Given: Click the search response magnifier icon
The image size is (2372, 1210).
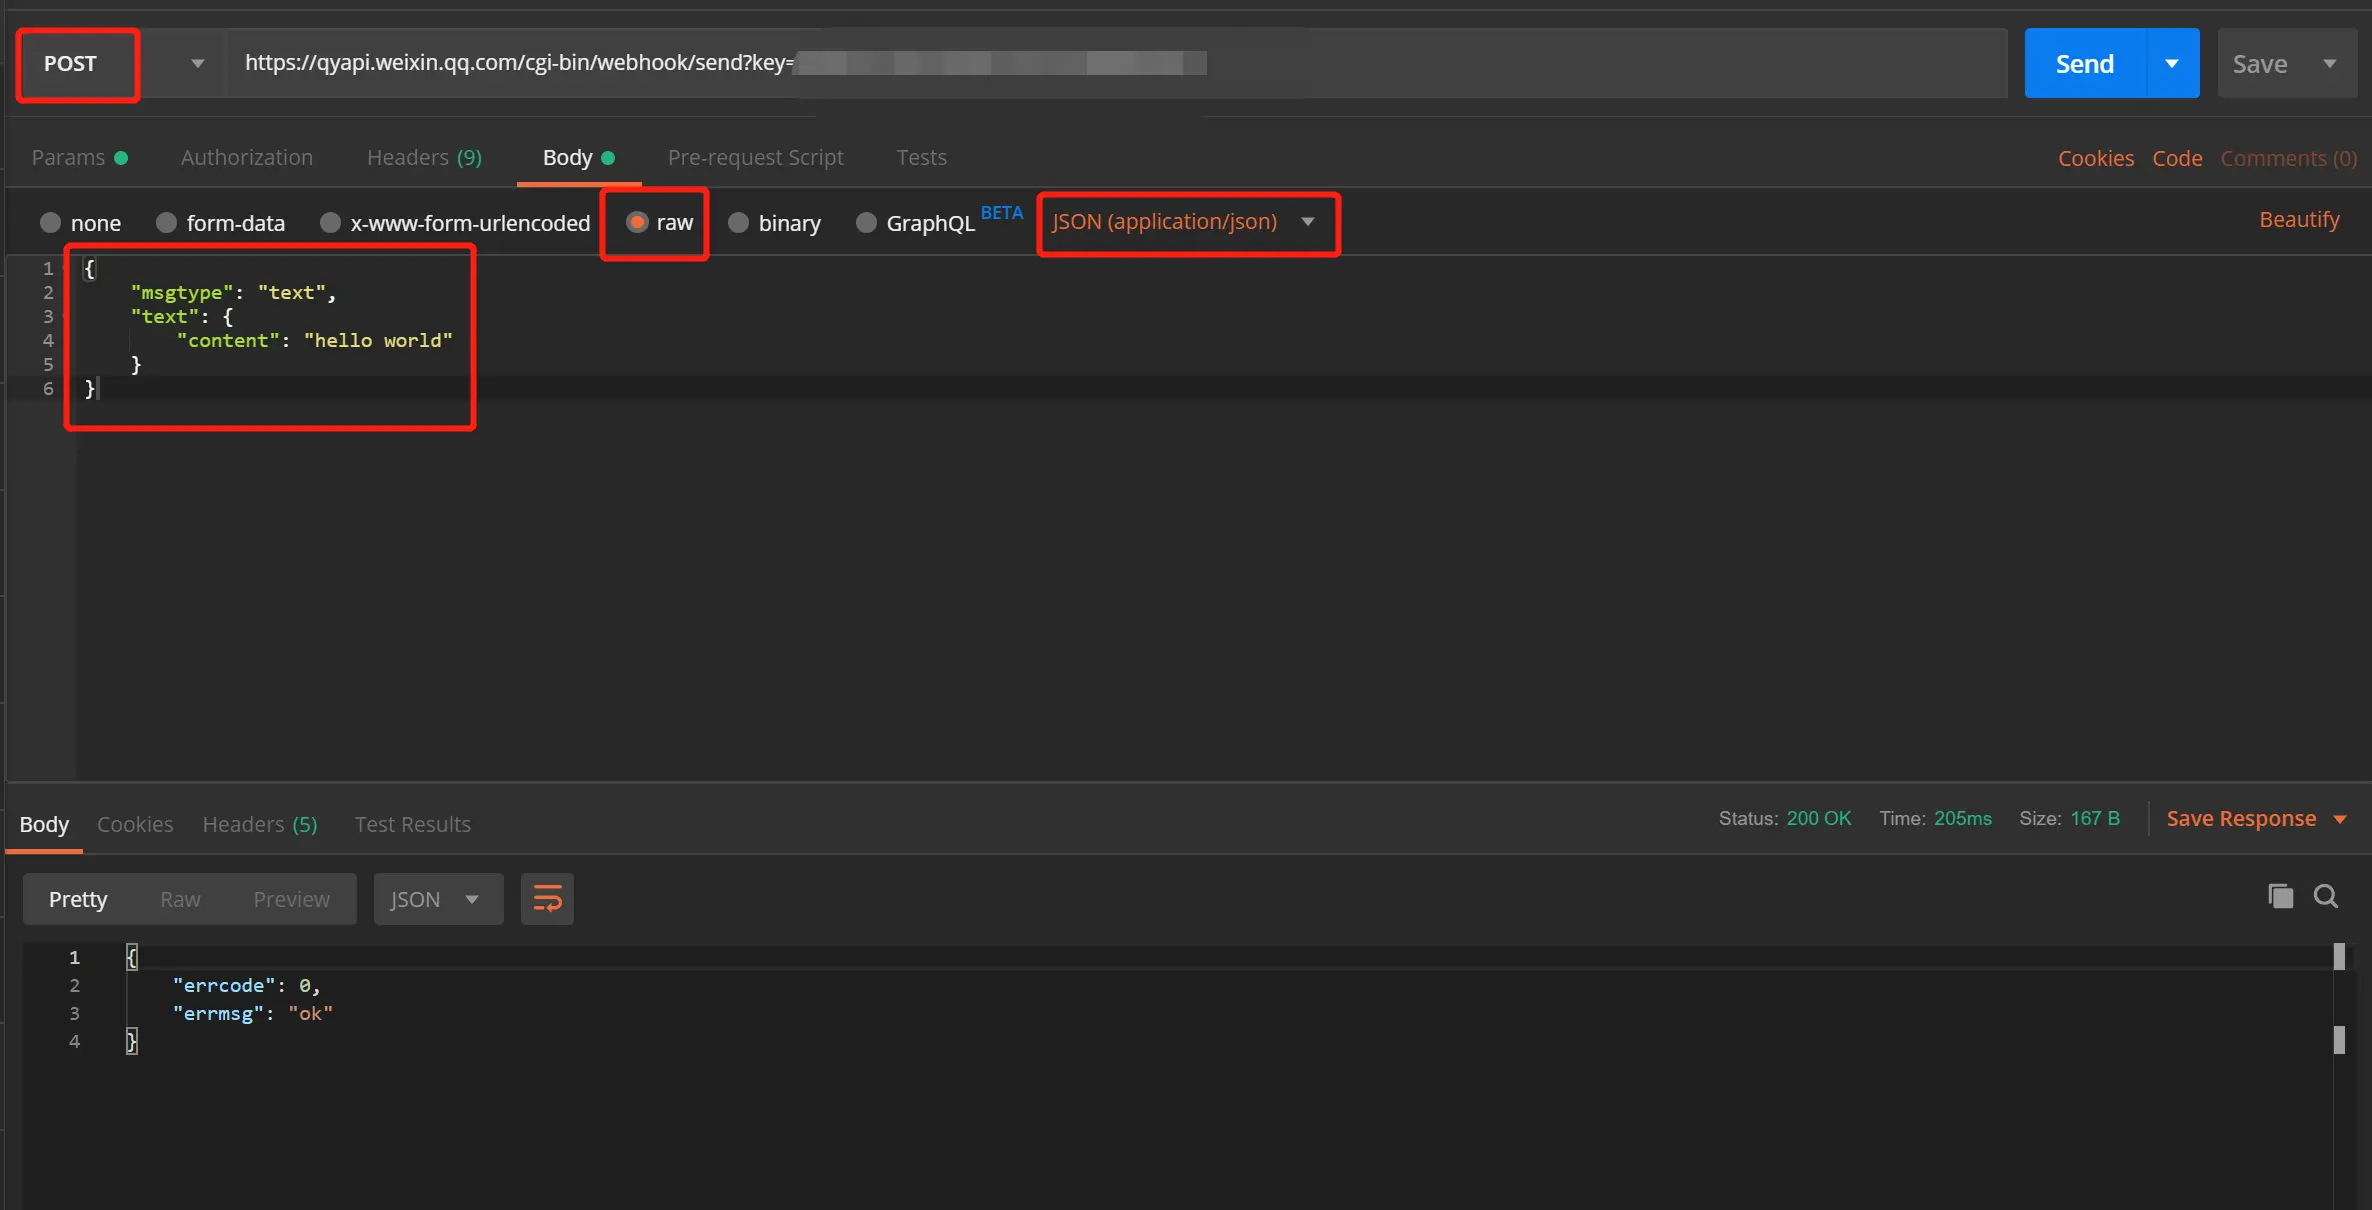Looking at the screenshot, I should 2326,896.
